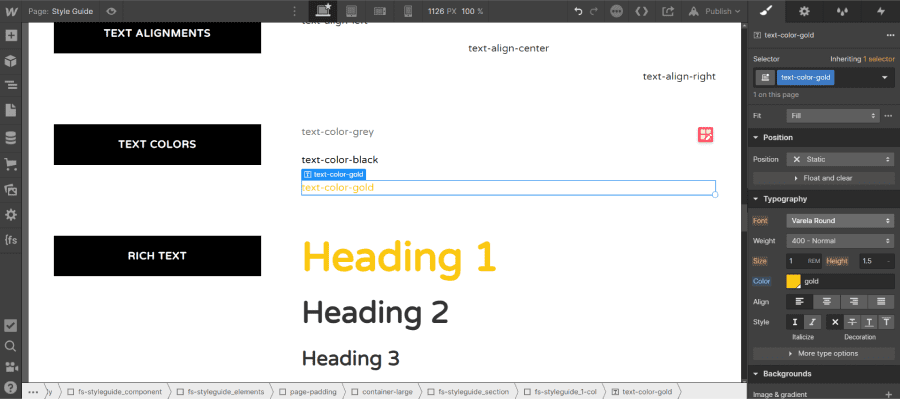
Task: Click the gold color swatch
Action: coord(793,281)
